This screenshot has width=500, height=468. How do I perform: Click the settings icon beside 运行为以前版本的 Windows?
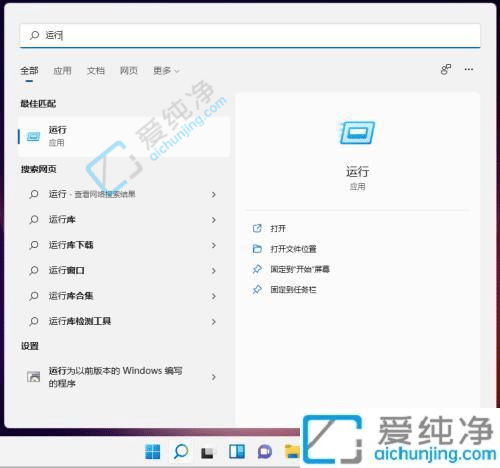(x=33, y=377)
